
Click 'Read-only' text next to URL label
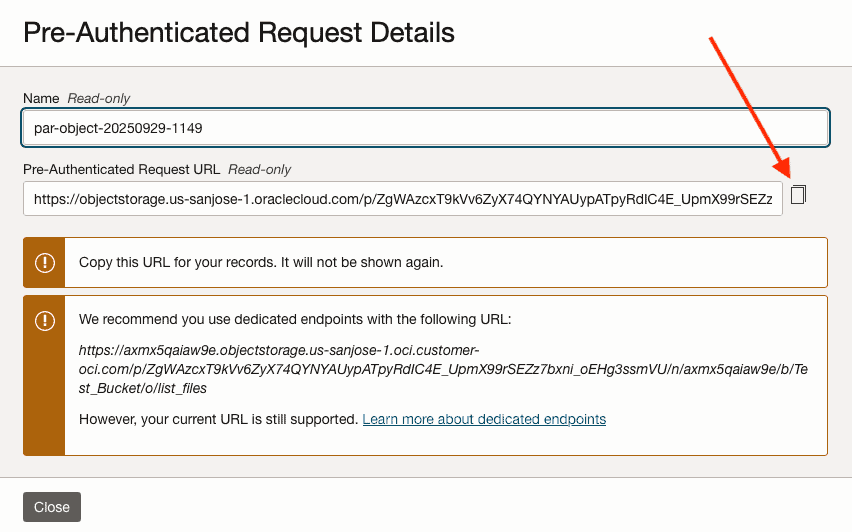259,169
